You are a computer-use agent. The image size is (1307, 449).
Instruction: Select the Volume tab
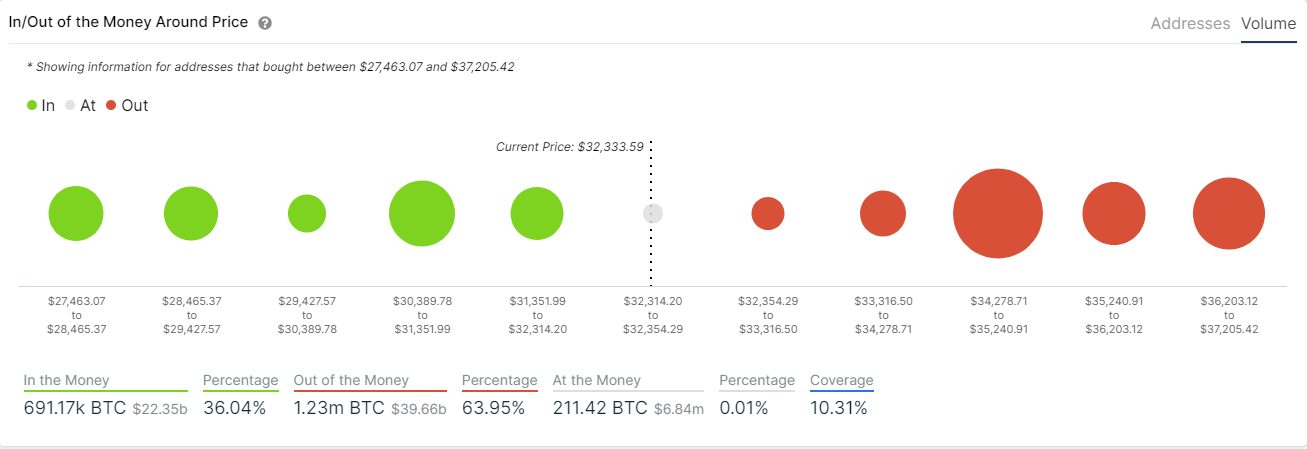[x=1269, y=23]
